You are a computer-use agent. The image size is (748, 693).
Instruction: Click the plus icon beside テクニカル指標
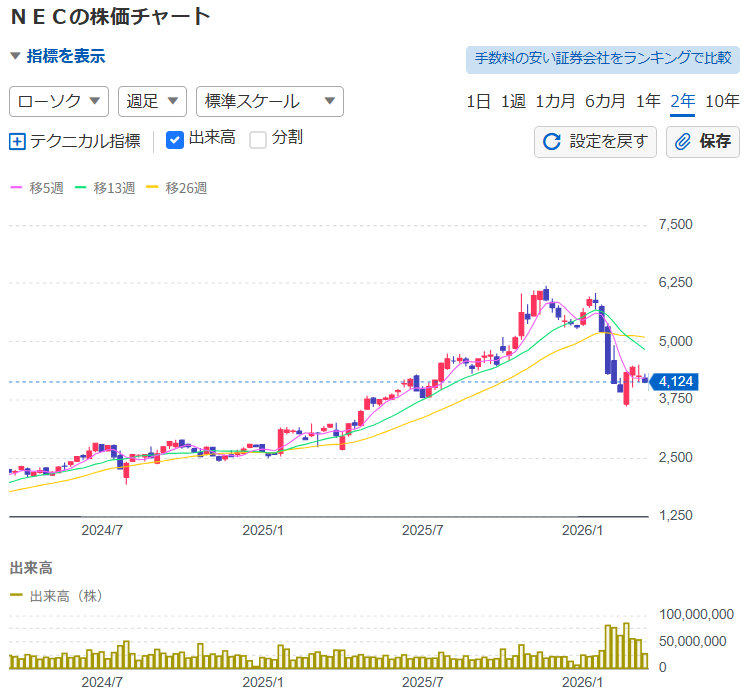coord(17,141)
